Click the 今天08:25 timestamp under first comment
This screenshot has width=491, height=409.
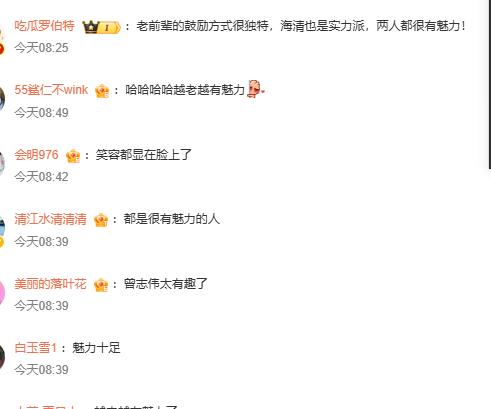(41, 48)
